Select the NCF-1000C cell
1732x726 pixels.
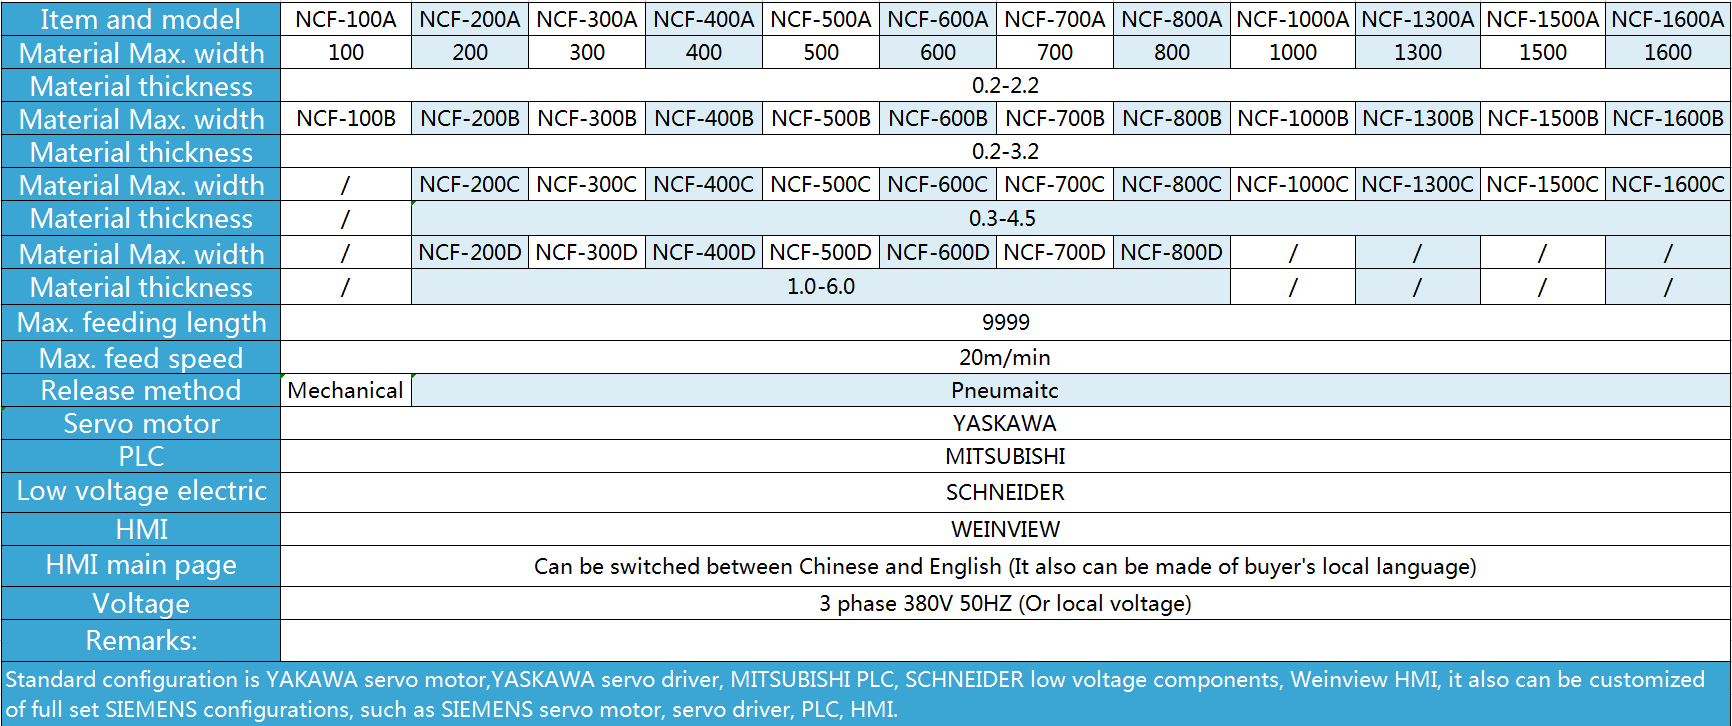[1293, 184]
